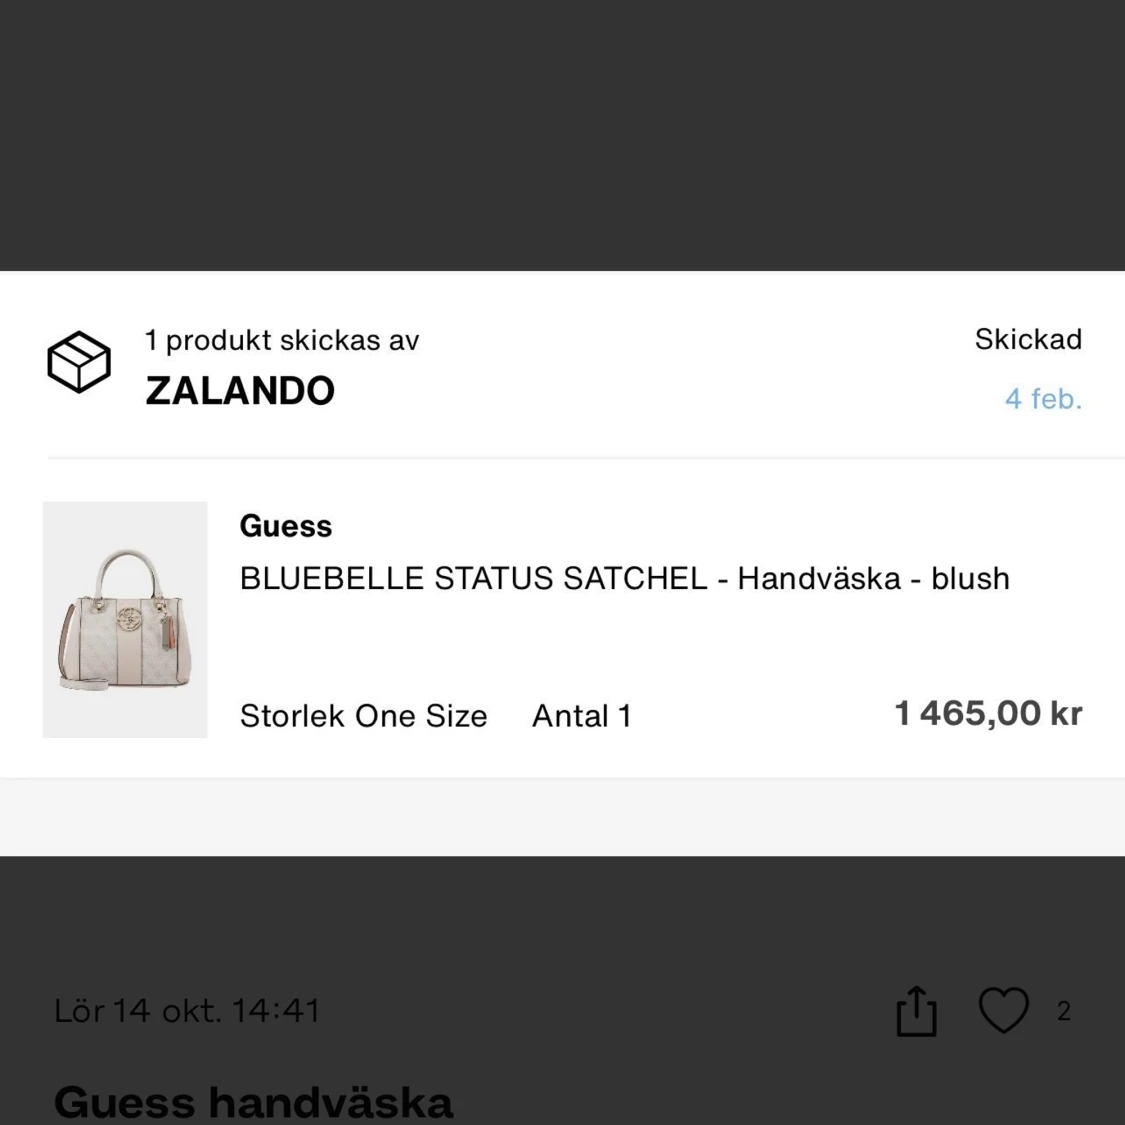The image size is (1125, 1125).
Task: Click the dark area left of the share icon
Action: click(x=600, y=1011)
